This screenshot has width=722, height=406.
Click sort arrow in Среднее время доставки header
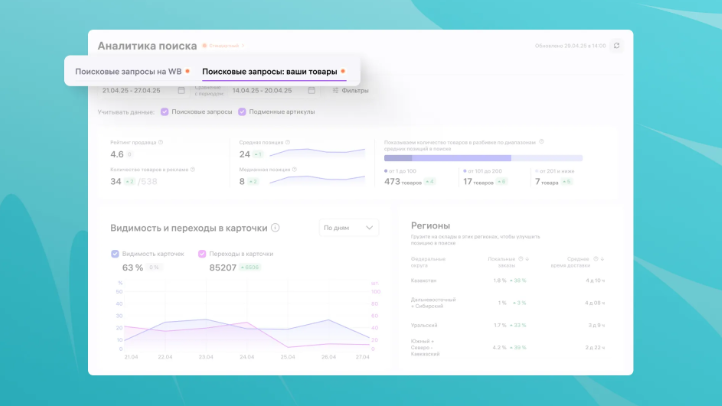coord(602,259)
